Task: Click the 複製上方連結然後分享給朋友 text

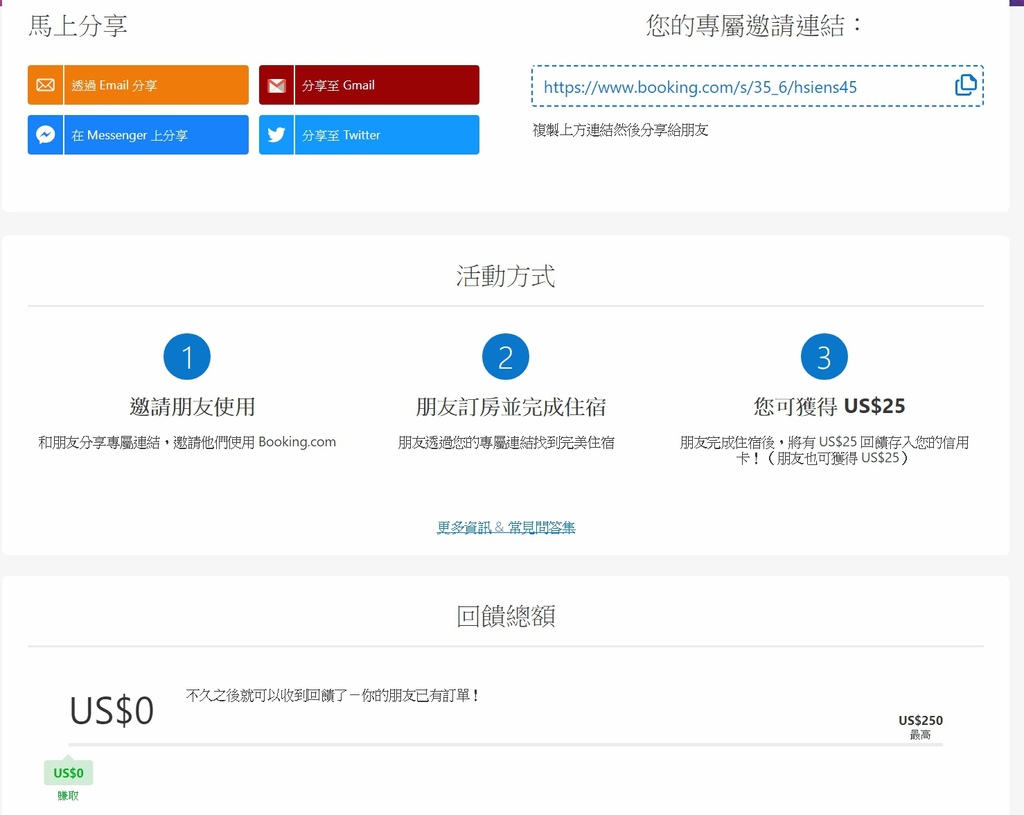Action: click(x=620, y=130)
